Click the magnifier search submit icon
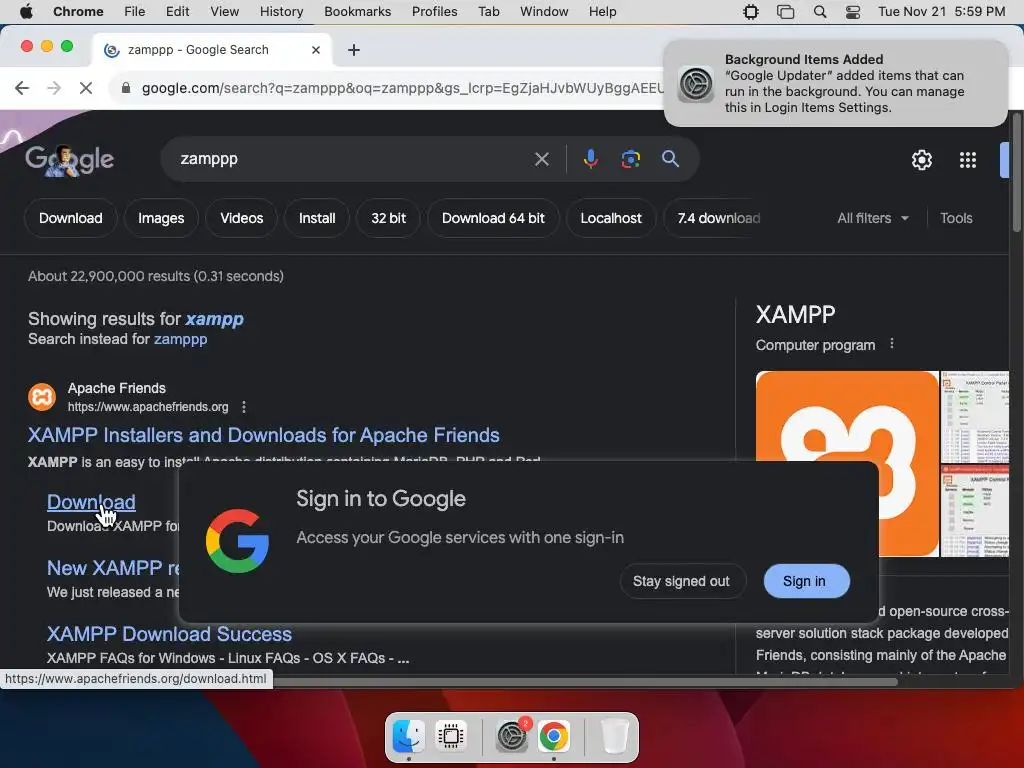1024x768 pixels. pos(670,159)
